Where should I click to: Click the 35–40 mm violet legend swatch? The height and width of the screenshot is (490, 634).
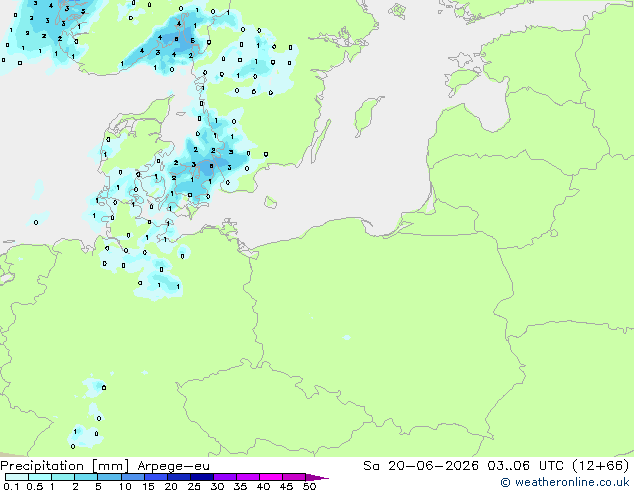click(x=247, y=477)
